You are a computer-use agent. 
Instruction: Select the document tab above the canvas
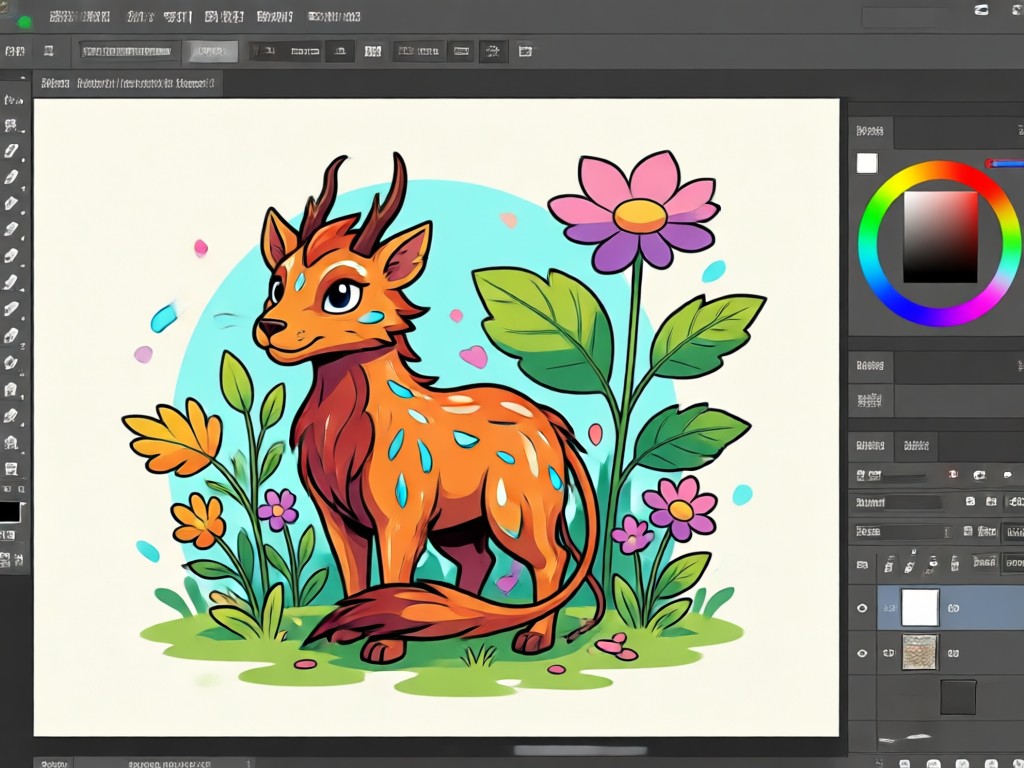tap(127, 84)
